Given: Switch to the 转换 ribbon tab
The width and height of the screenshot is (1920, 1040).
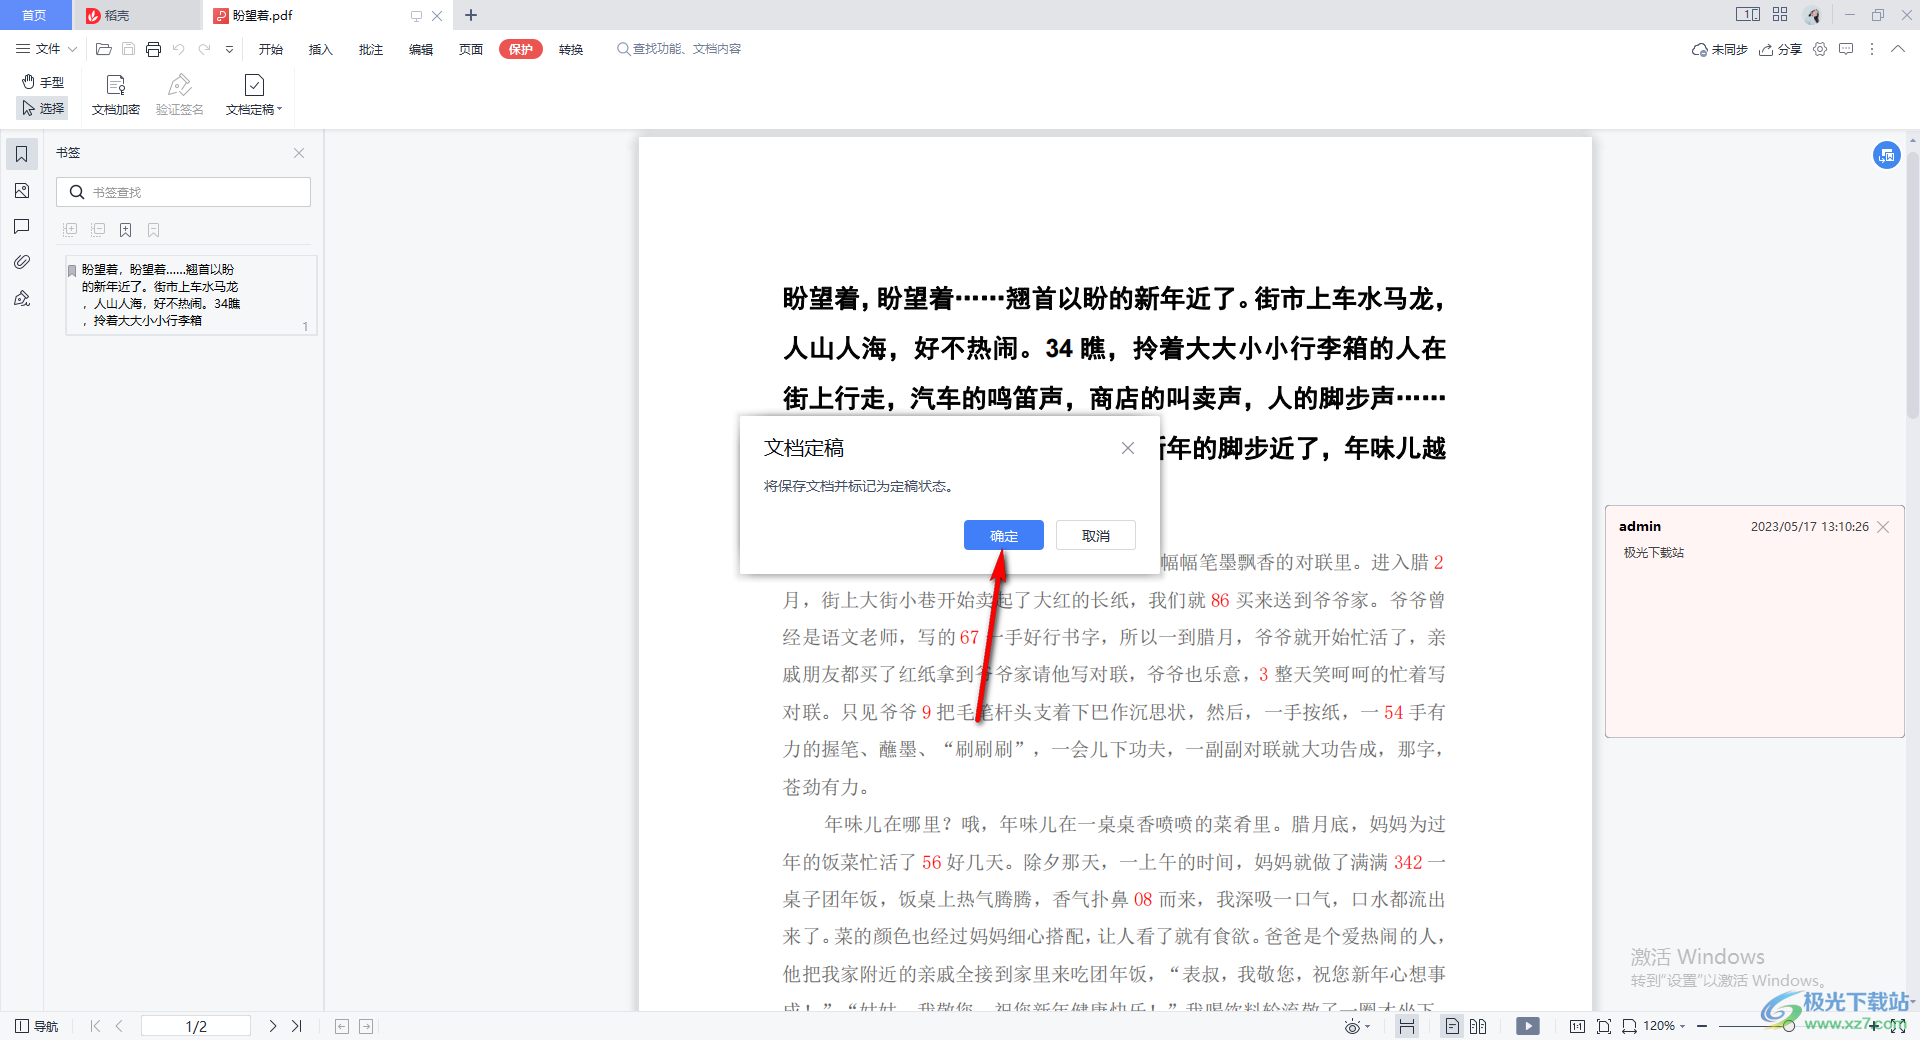Looking at the screenshot, I should (x=571, y=49).
